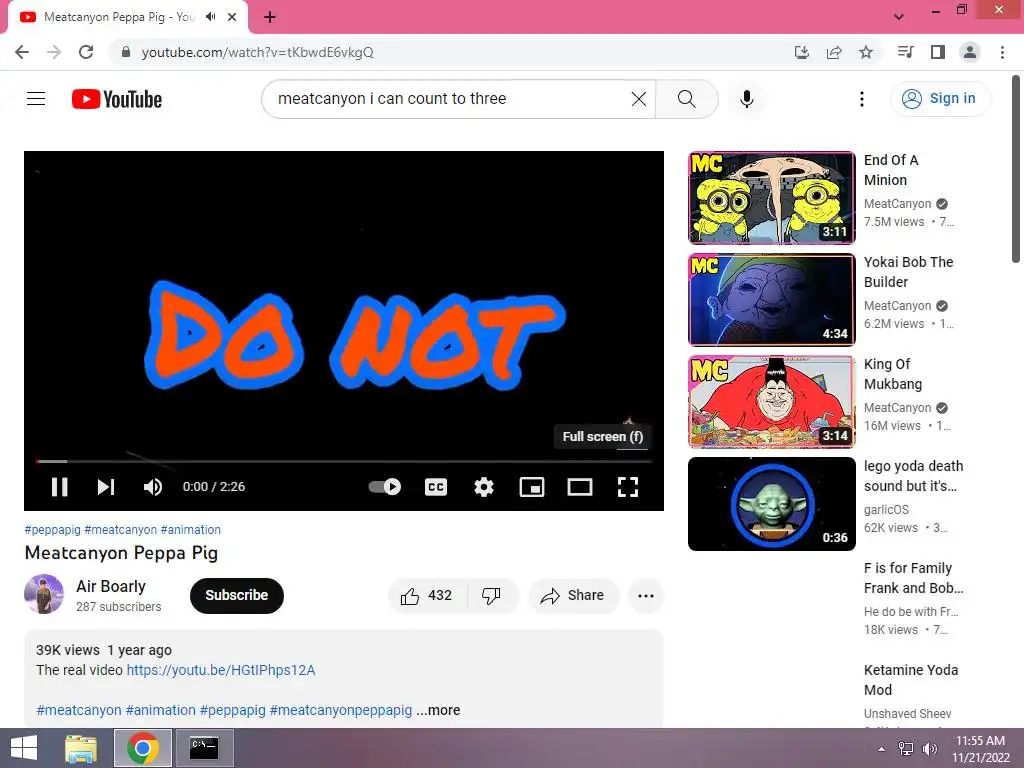Open the taskbar clock and date
This screenshot has width=1024, height=768.
click(980, 748)
